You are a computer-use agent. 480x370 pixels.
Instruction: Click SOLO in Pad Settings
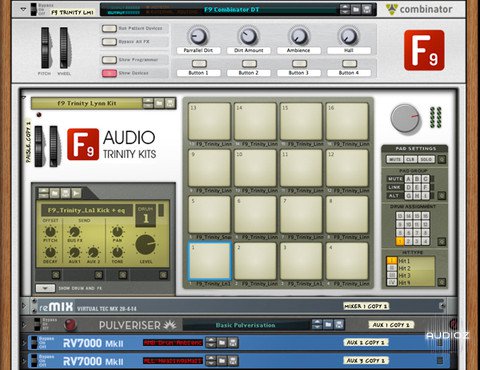[x=426, y=159]
